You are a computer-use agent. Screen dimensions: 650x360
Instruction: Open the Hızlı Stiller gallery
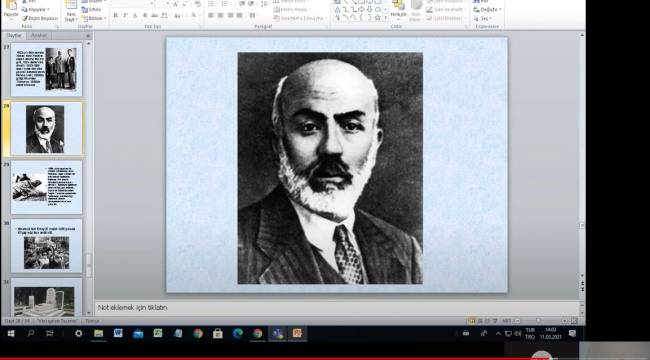coord(416,10)
